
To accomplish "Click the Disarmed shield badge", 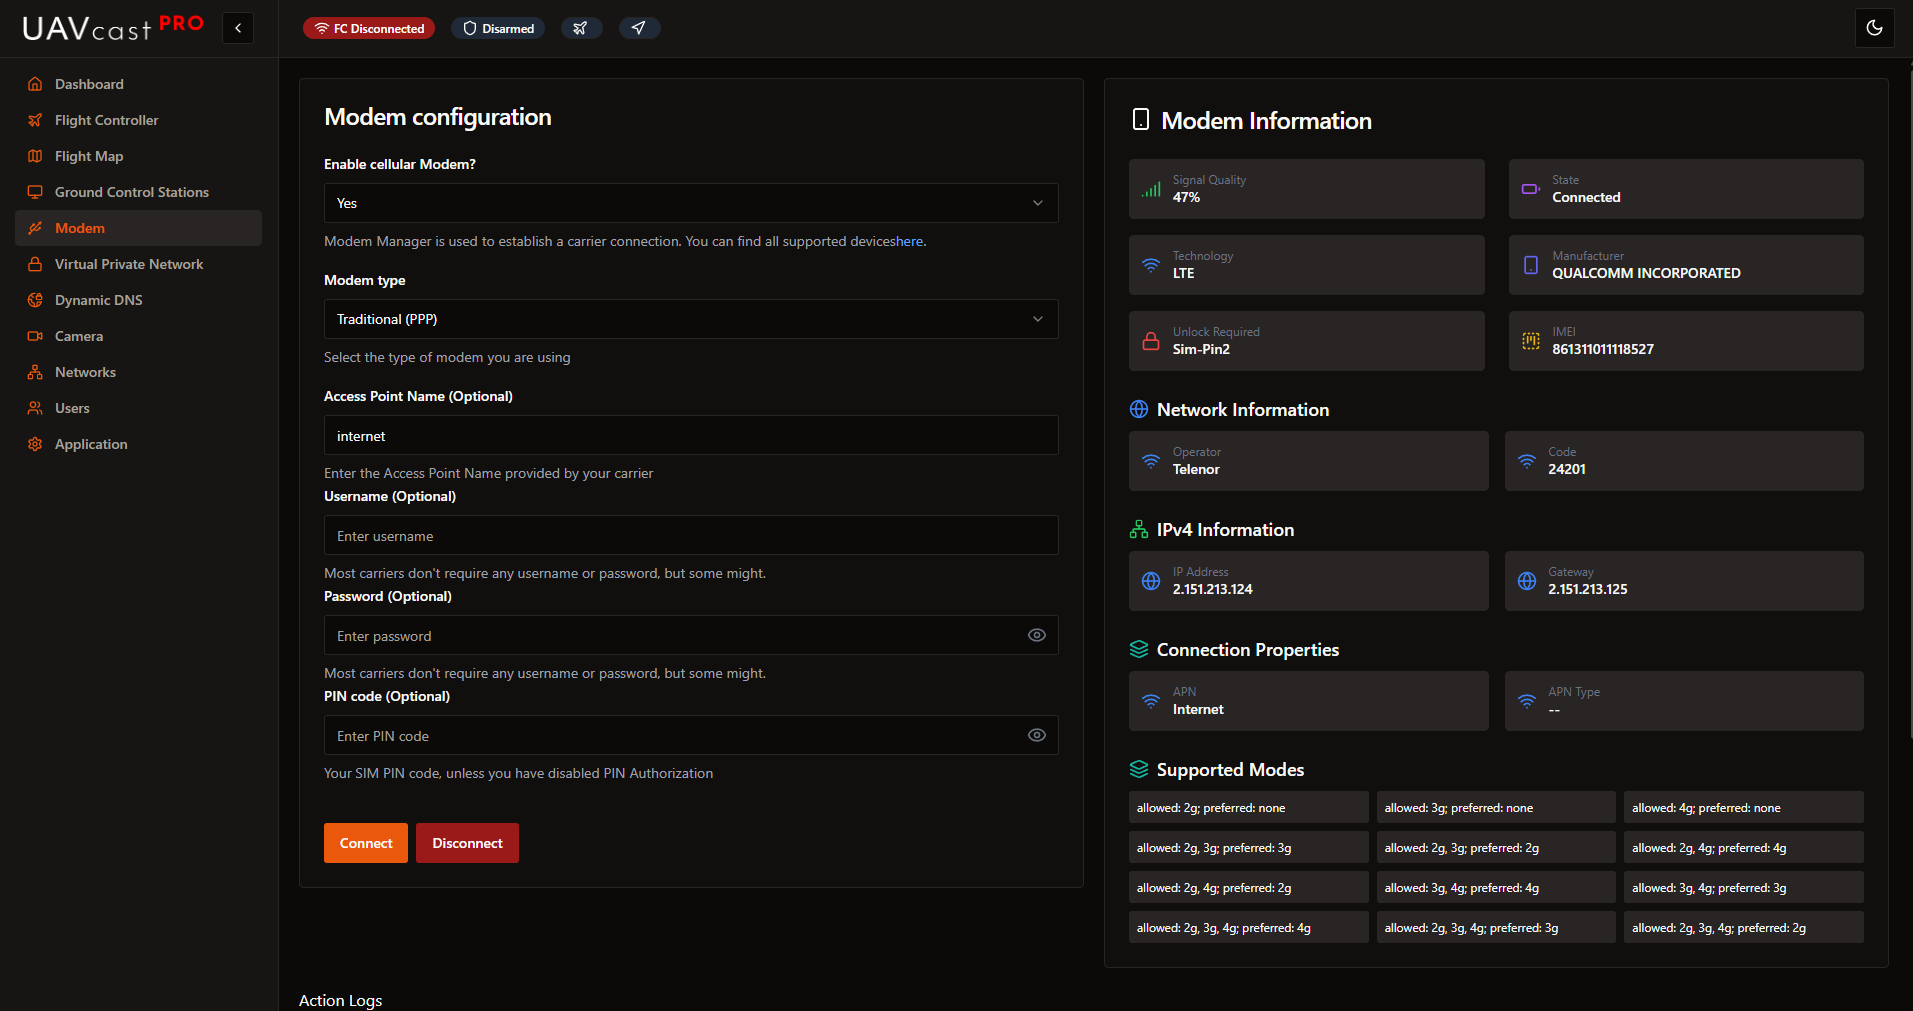I will click(x=498, y=28).
